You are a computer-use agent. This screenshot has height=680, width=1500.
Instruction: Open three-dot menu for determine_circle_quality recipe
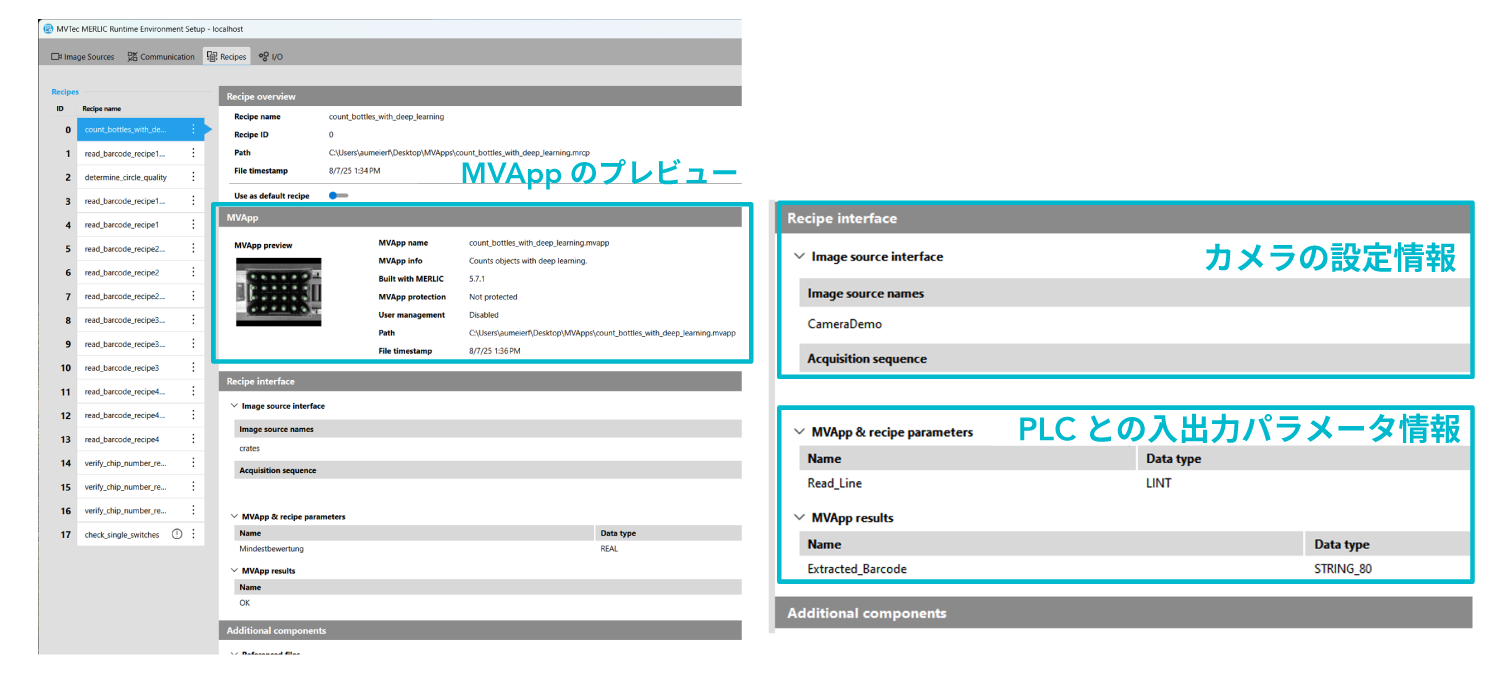[x=193, y=177]
